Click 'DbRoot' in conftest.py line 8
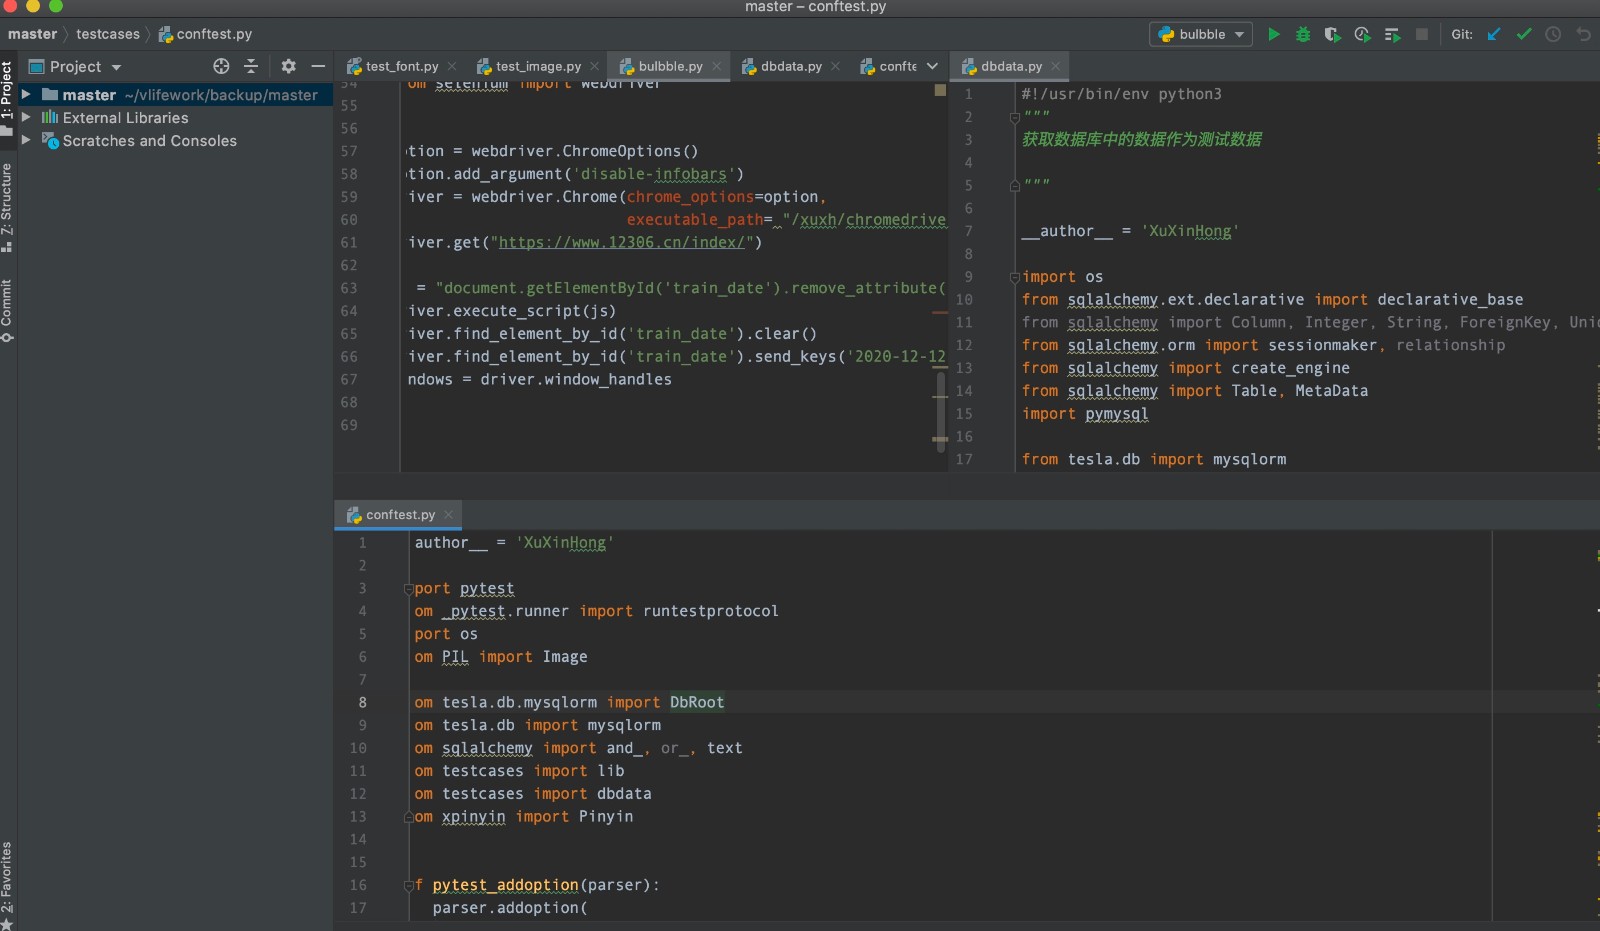Image resolution: width=1600 pixels, height=931 pixels. [x=697, y=702]
